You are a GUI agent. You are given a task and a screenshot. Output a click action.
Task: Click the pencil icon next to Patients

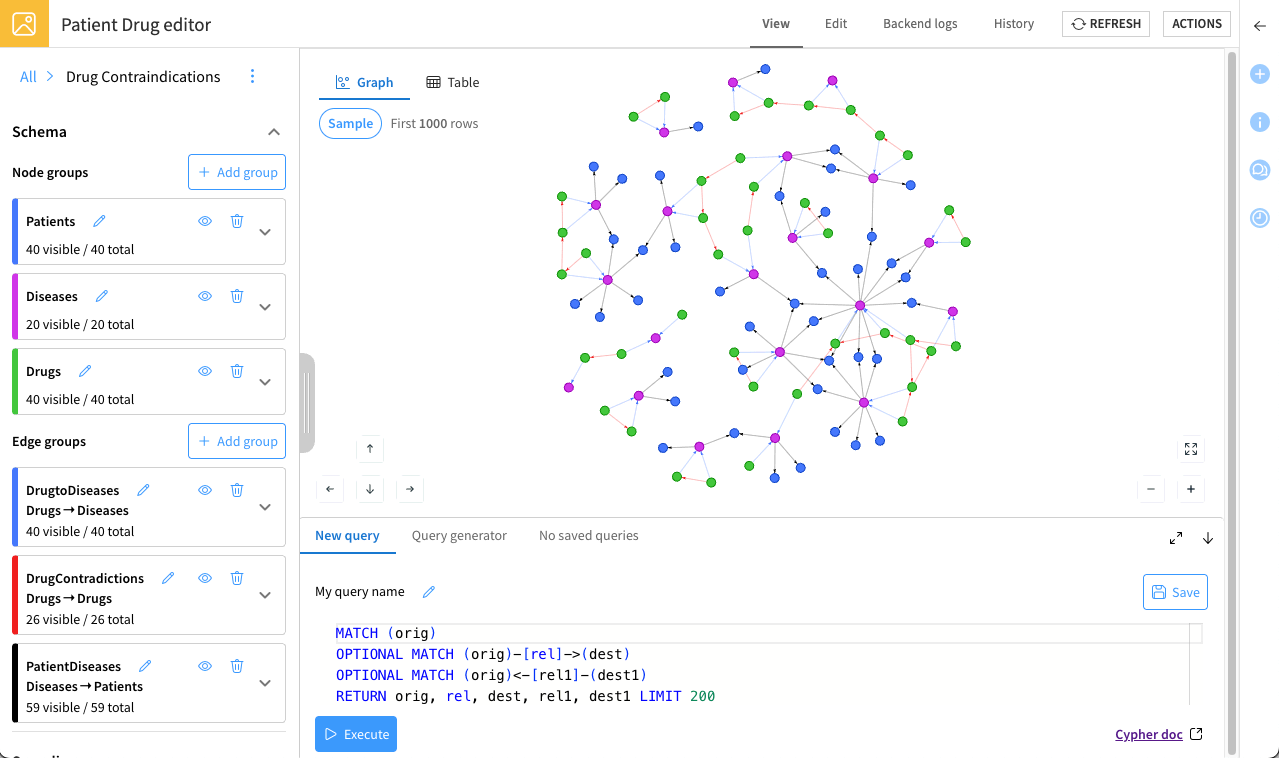coord(99,221)
